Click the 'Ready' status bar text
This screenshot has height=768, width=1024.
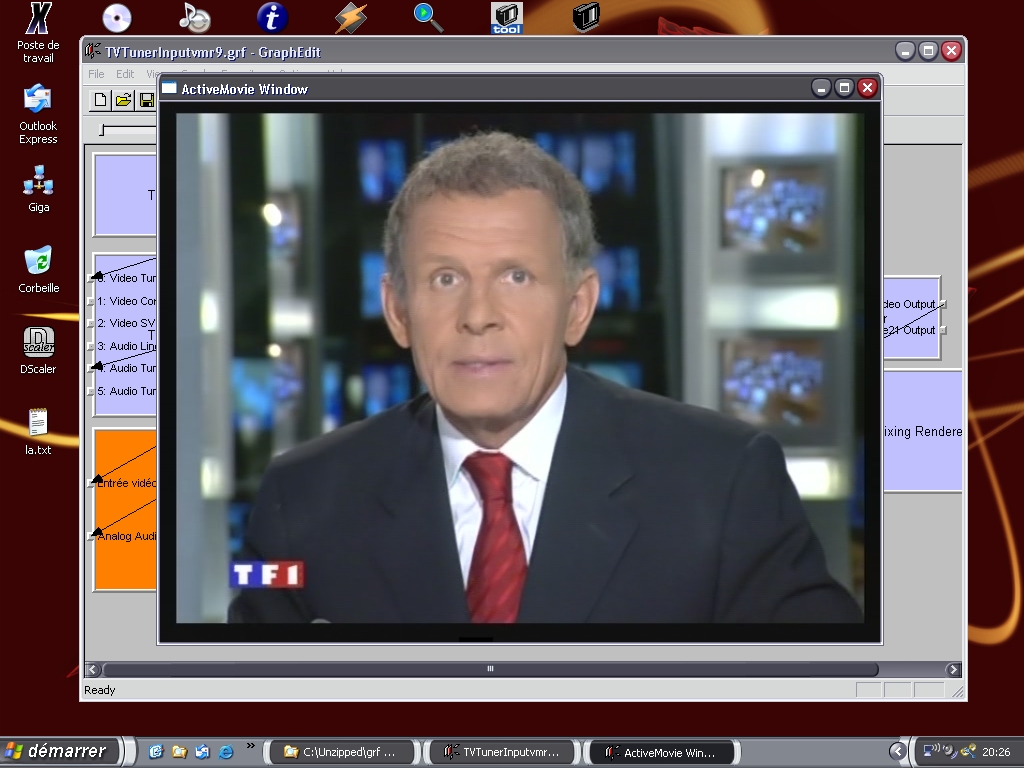pyautogui.click(x=100, y=690)
